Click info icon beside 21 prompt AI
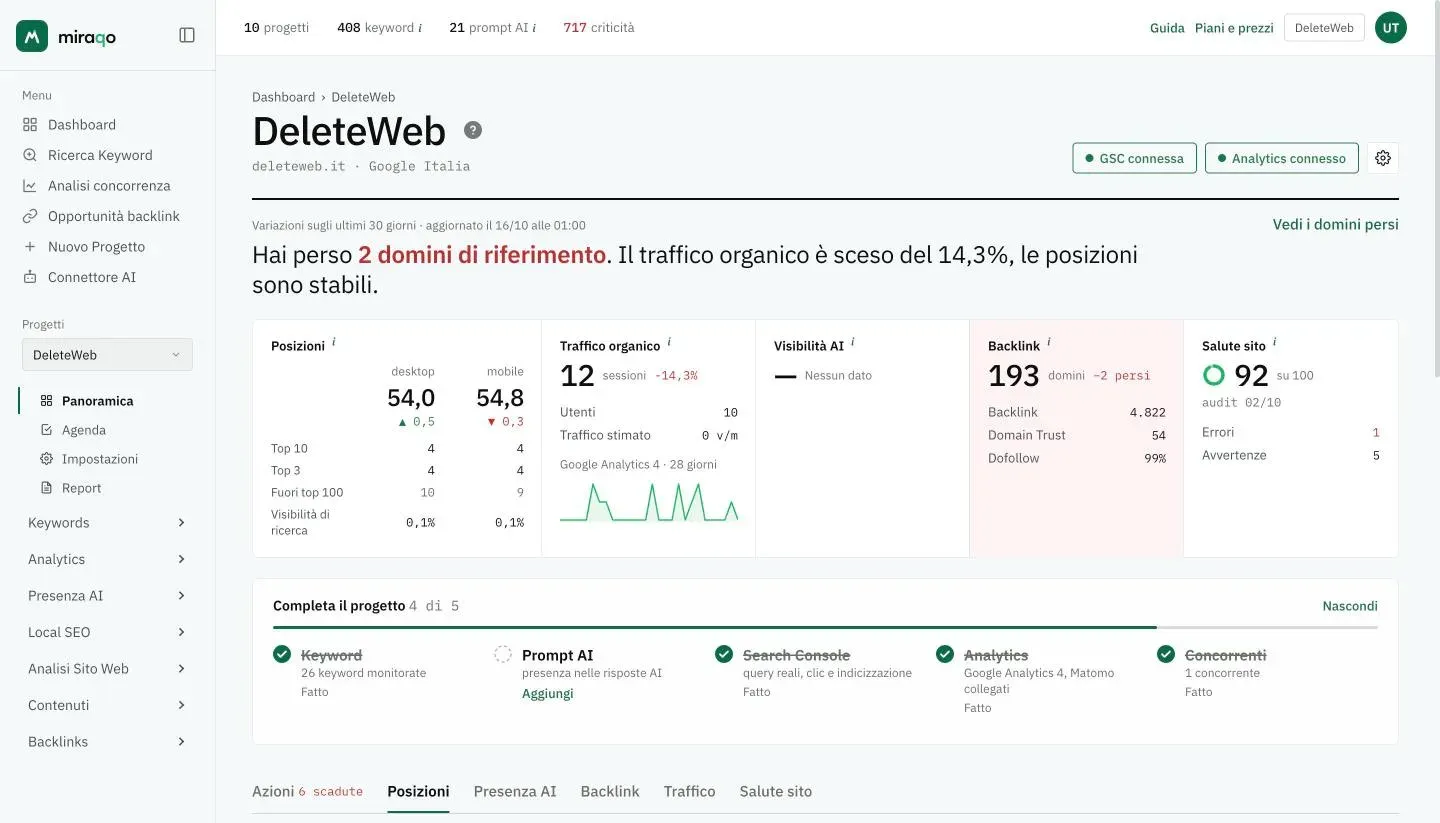1440x823 pixels. pos(534,28)
